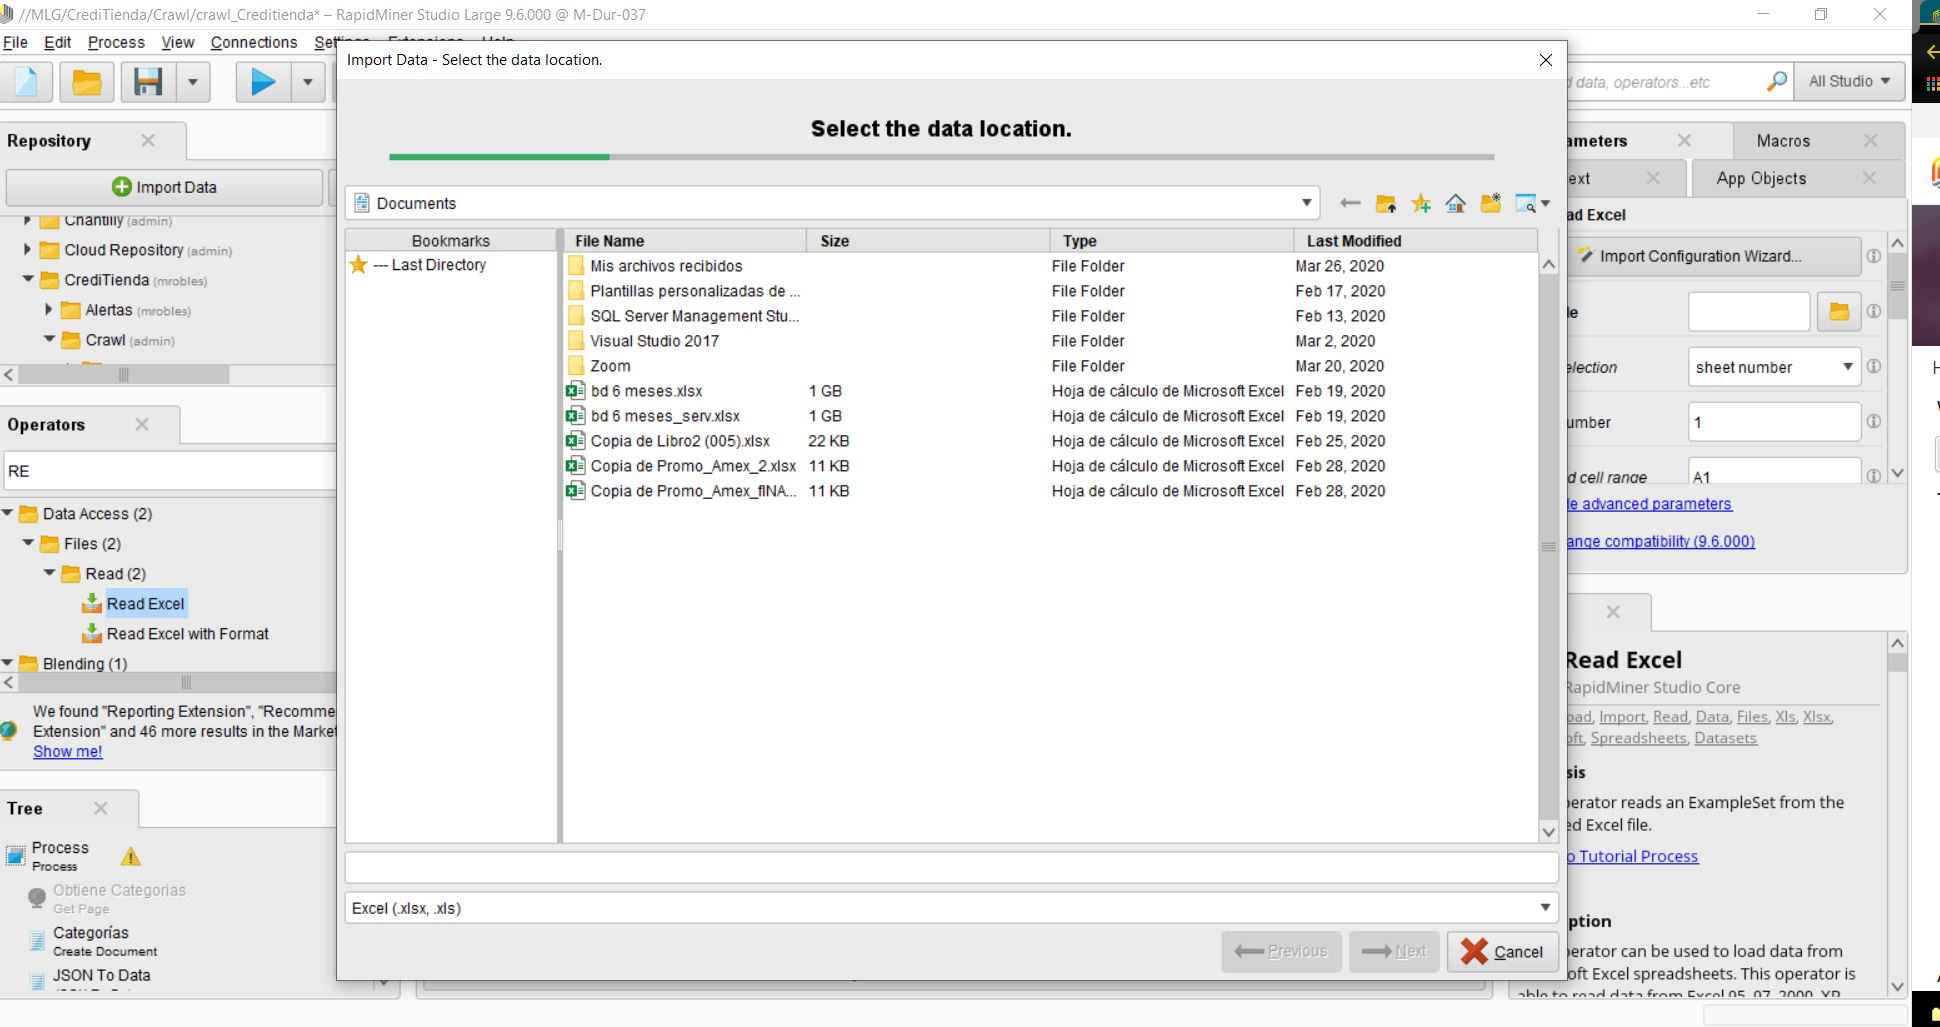1940x1027 pixels.
Task: Collapse the Data Access operators group
Action: tap(8, 513)
